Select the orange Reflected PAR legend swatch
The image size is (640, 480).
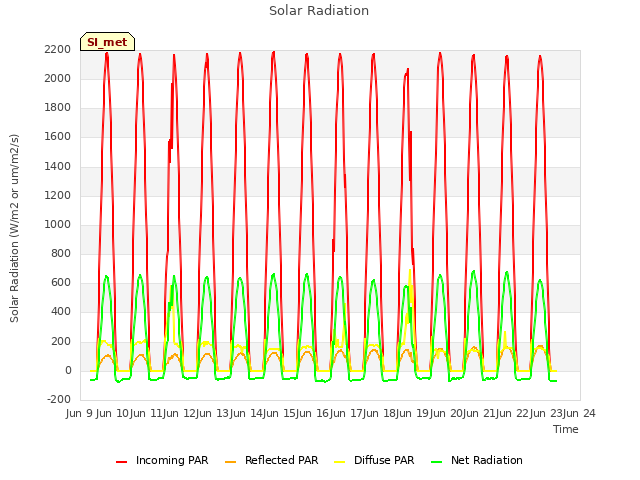pyautogui.click(x=231, y=462)
